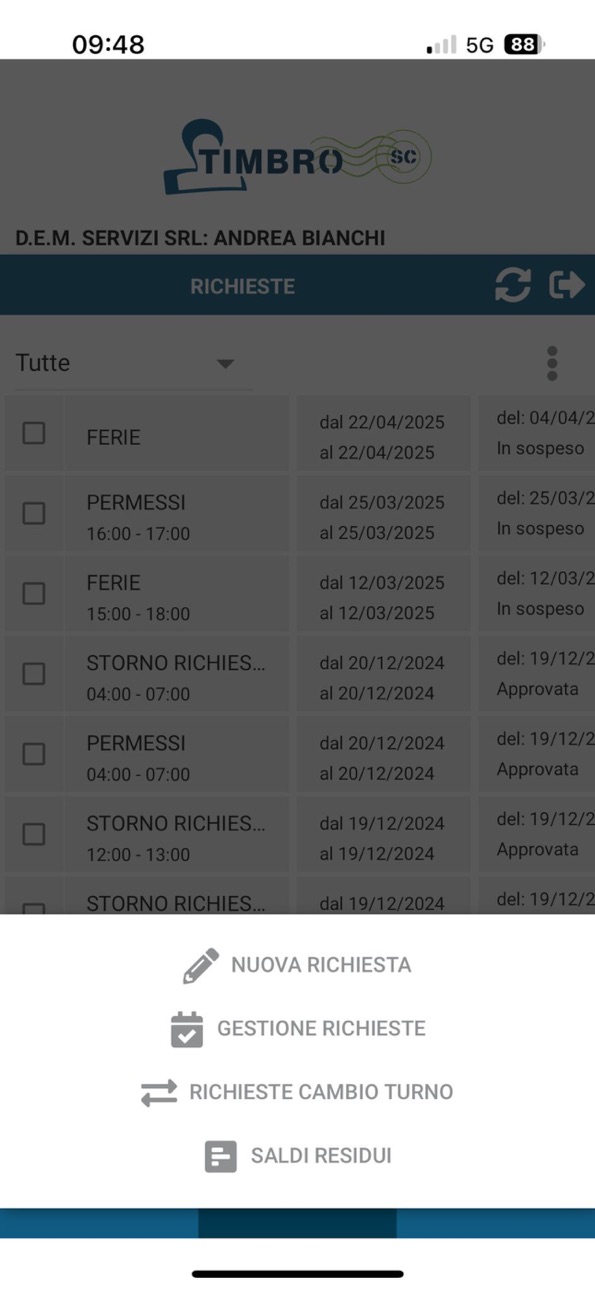This screenshot has height=1290, width=595.
Task: Open the Tutte filter selection field
Action: point(133,364)
